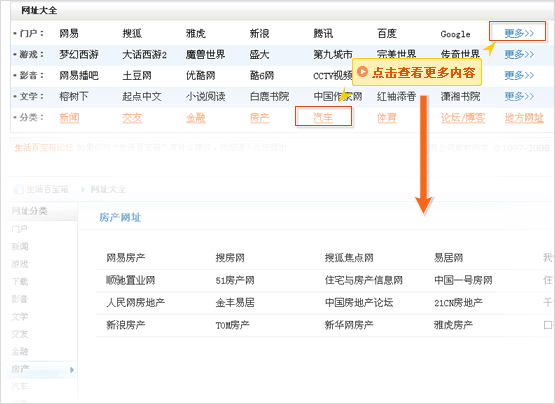Click 更多>> in the 影音 row
The width and height of the screenshot is (555, 404).
pyautogui.click(x=519, y=75)
